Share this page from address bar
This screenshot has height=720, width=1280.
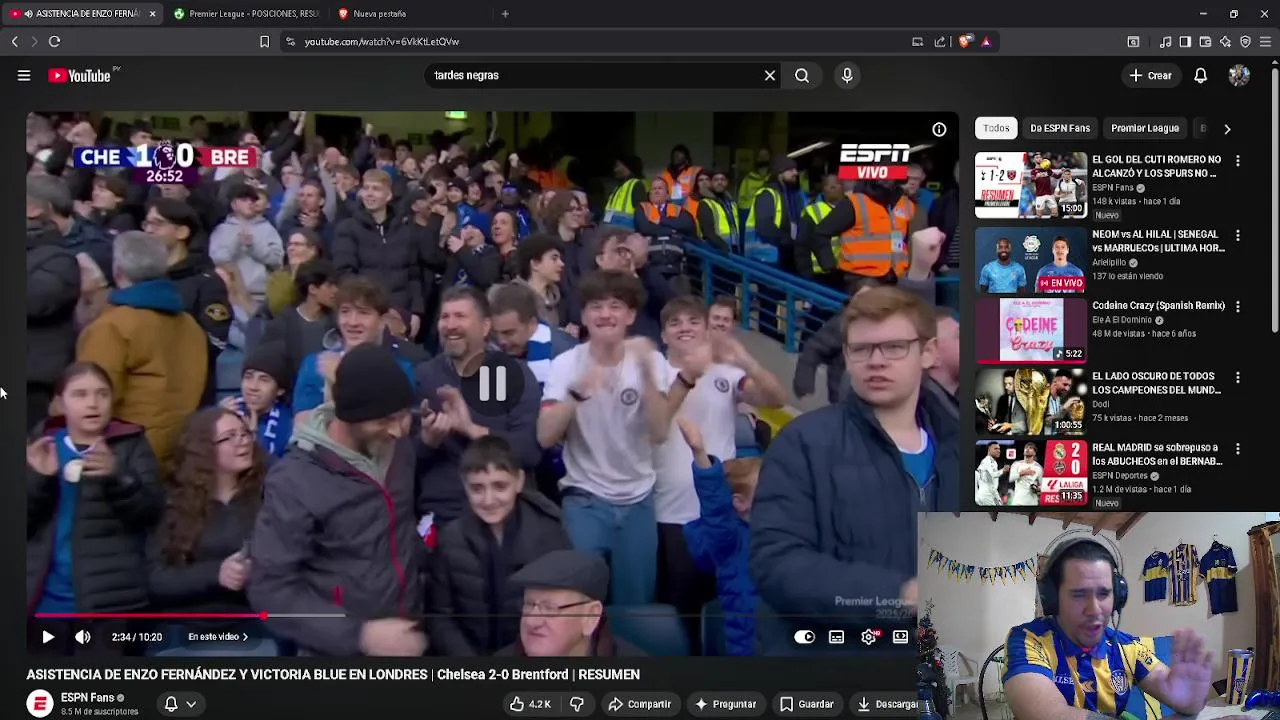(940, 42)
